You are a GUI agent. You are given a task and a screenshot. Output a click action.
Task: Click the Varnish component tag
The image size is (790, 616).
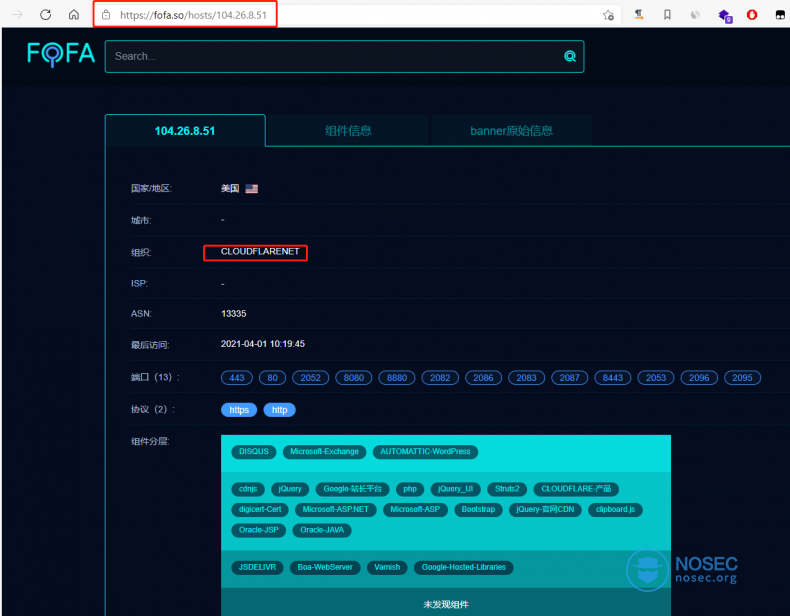point(387,568)
